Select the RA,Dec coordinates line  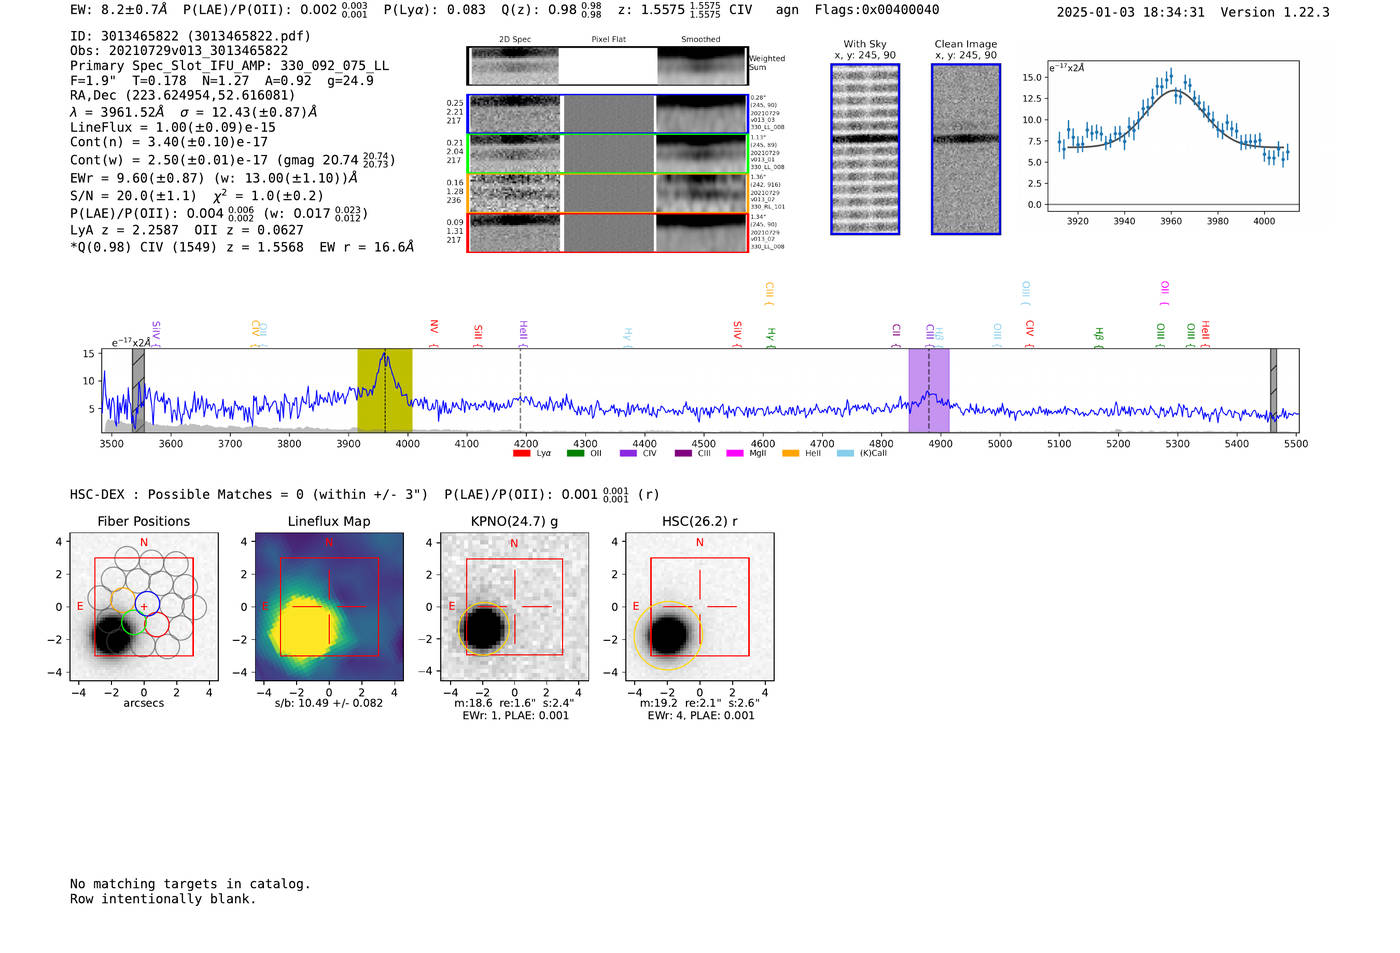point(183,96)
